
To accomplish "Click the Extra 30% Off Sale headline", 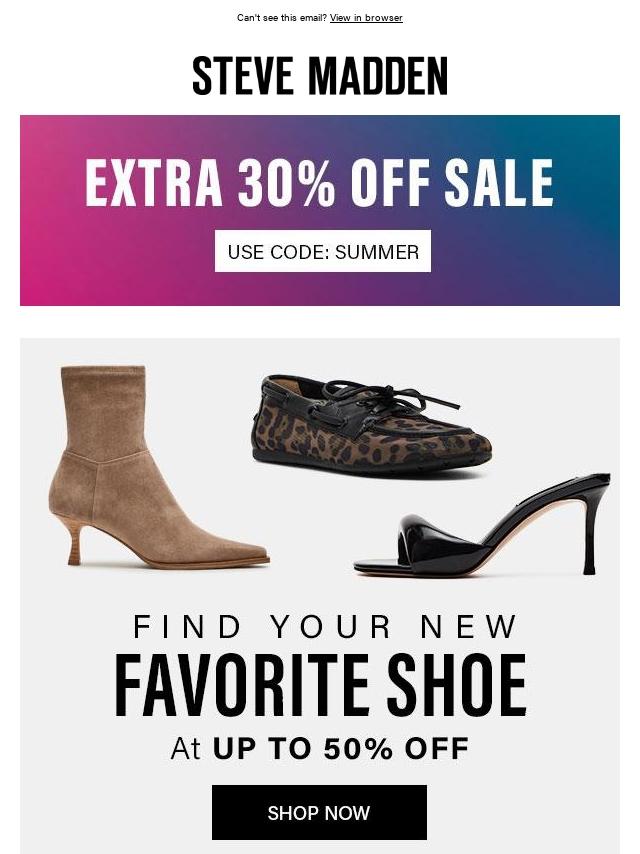I will click(x=319, y=182).
